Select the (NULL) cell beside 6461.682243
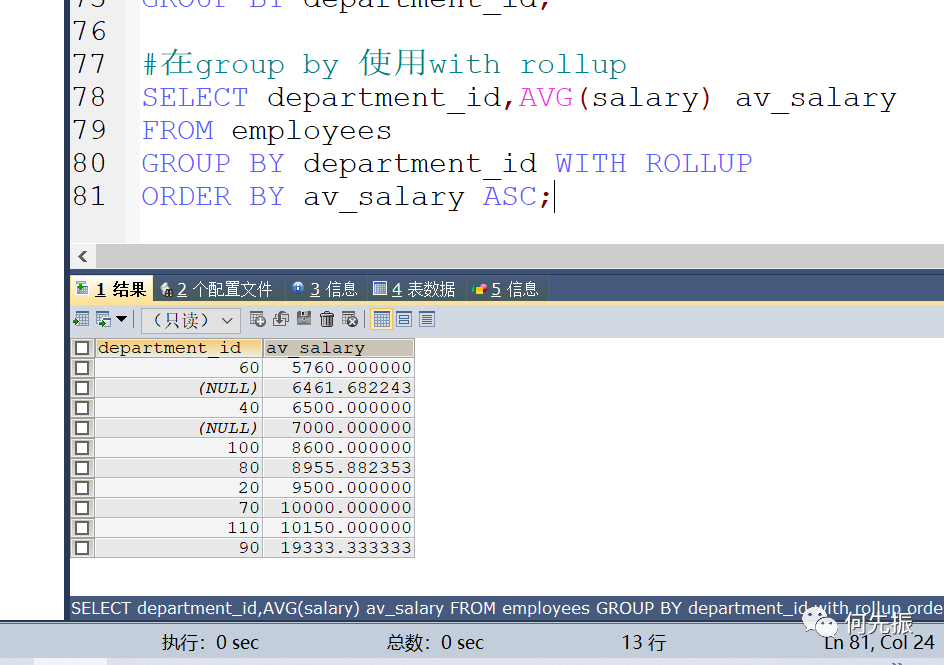This screenshot has width=944, height=665. (x=179, y=388)
